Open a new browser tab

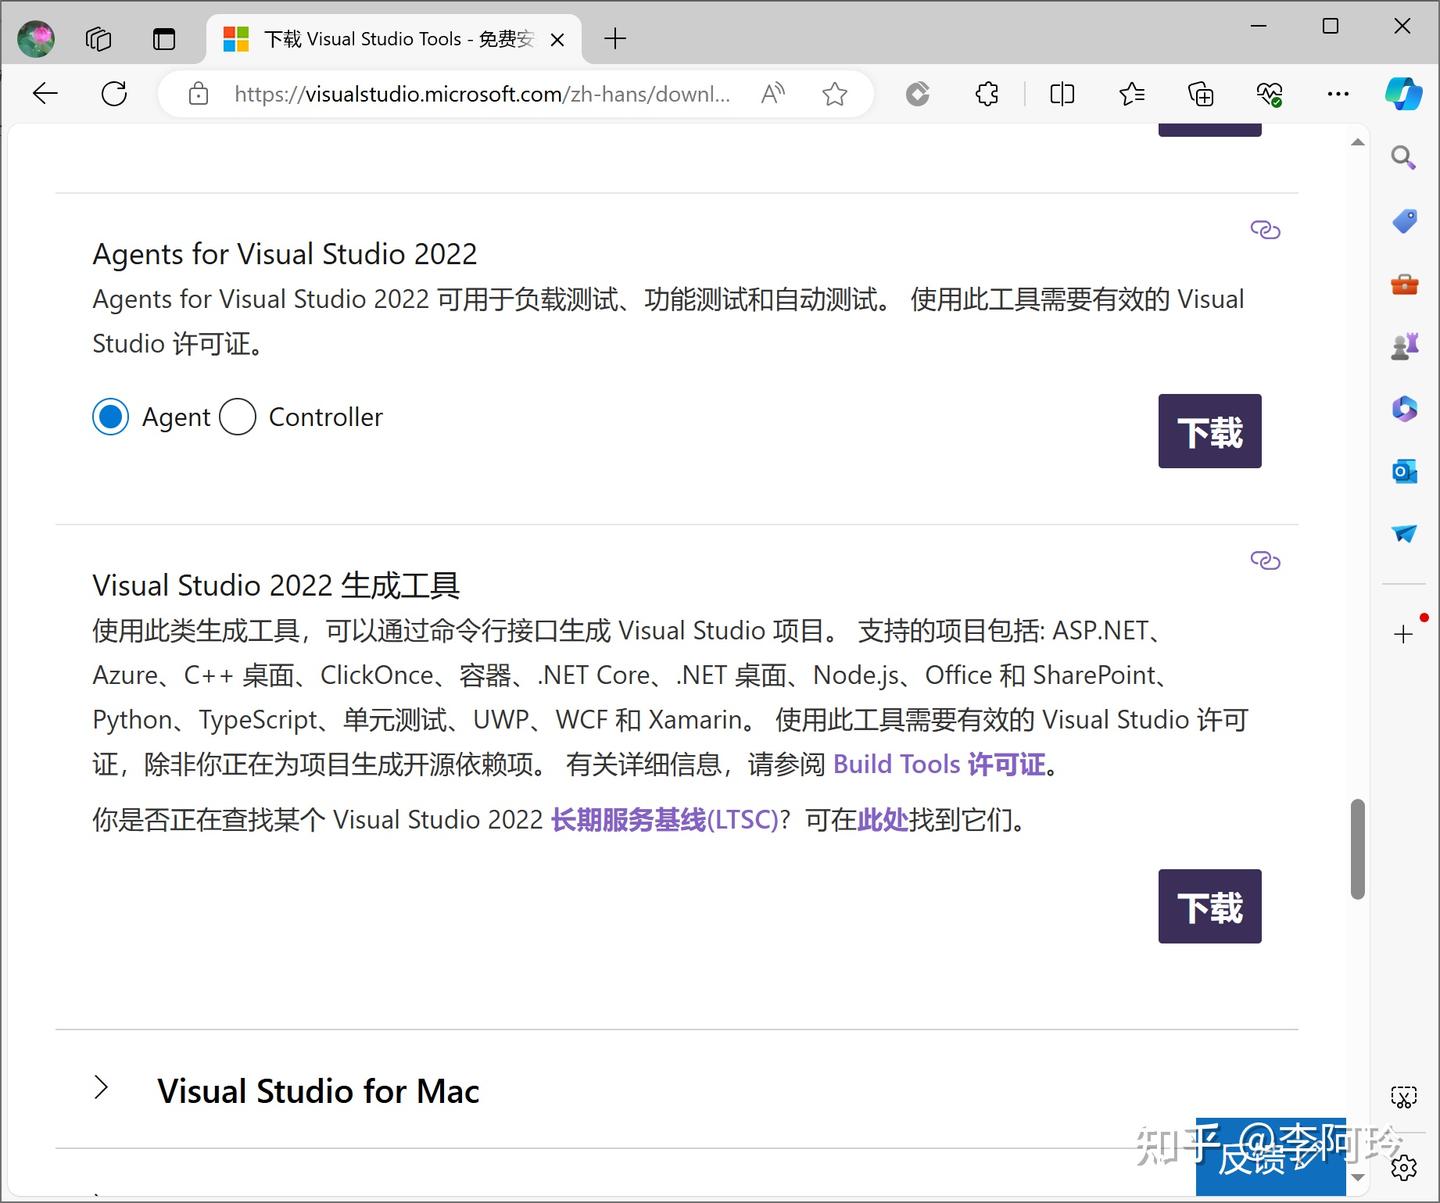(x=614, y=39)
